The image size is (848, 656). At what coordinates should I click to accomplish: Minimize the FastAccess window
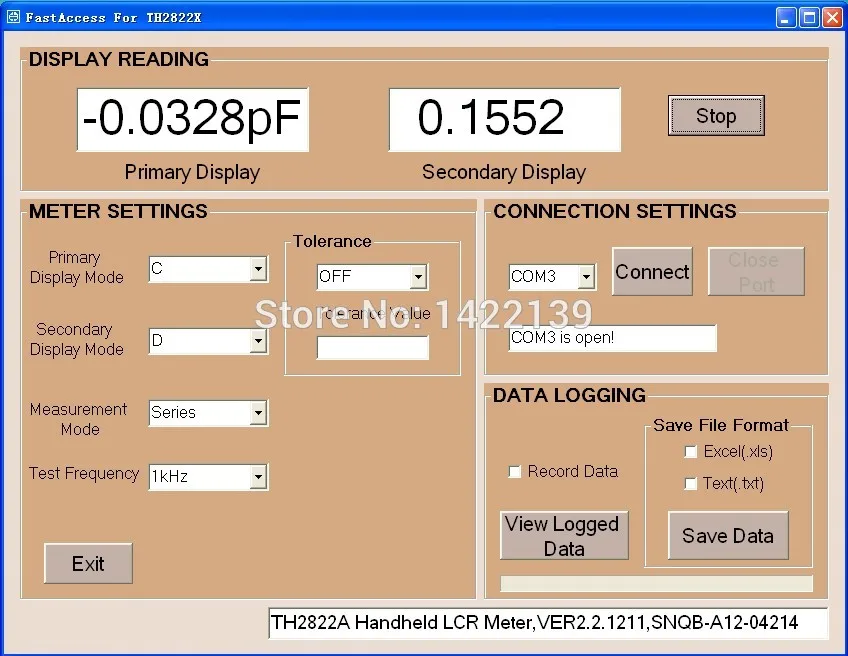786,18
